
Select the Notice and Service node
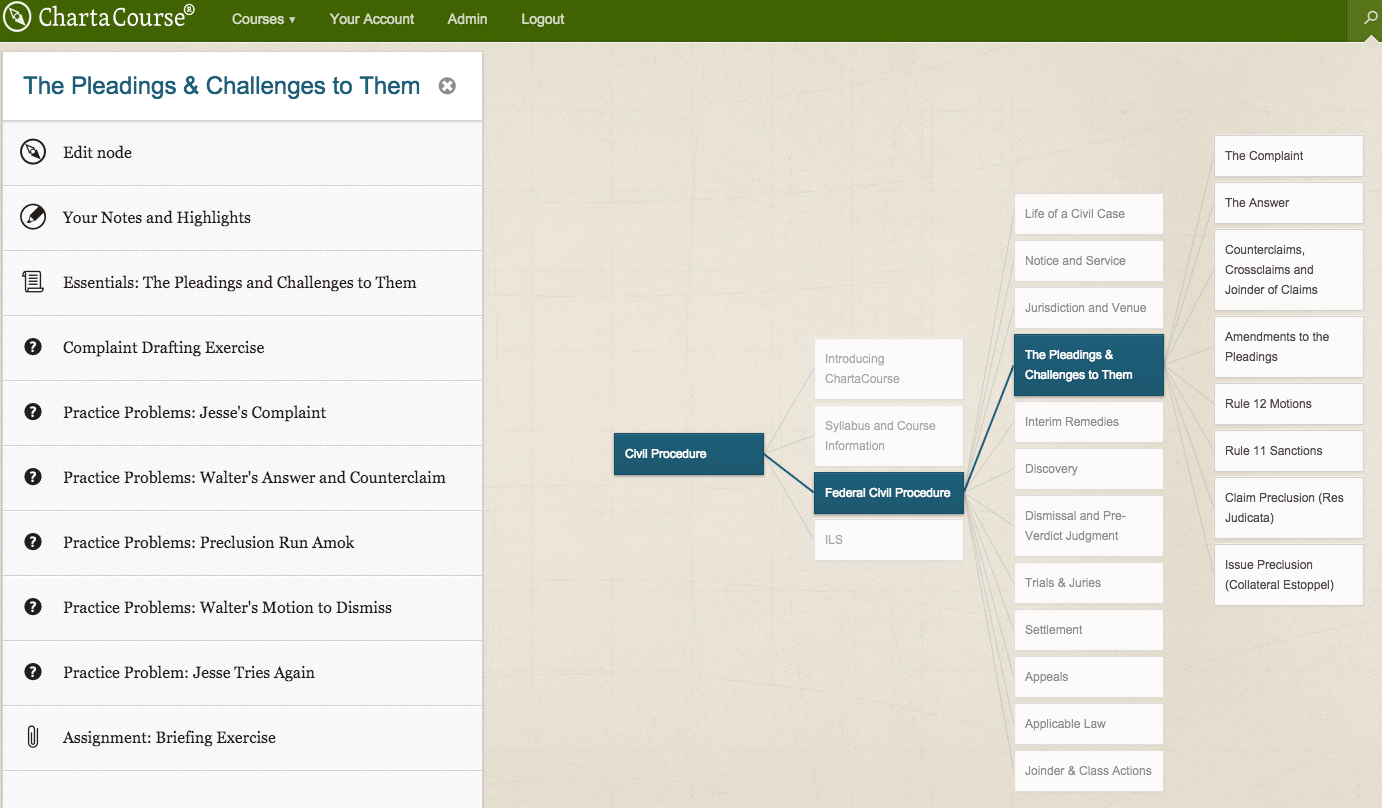(1089, 261)
